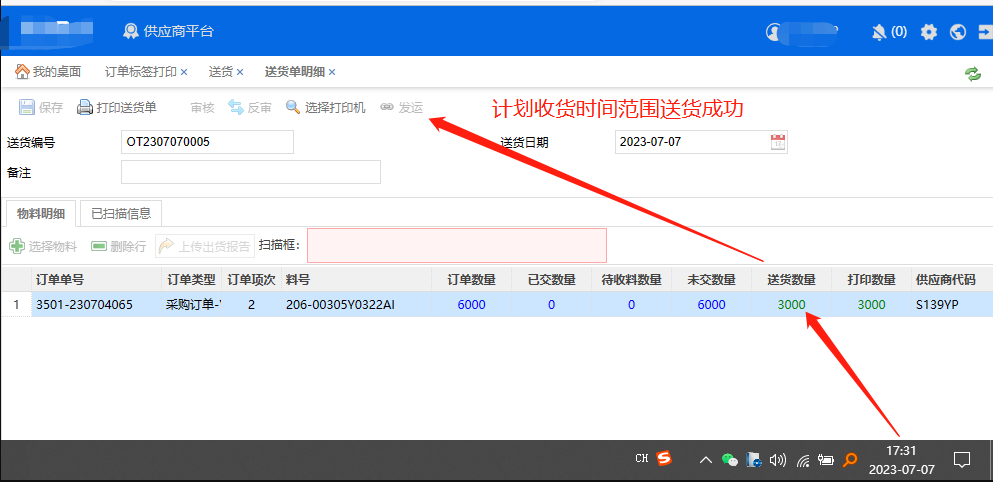The height and width of the screenshot is (482, 993).
Task: Click the 送货数量 column header
Action: pyautogui.click(x=791, y=279)
